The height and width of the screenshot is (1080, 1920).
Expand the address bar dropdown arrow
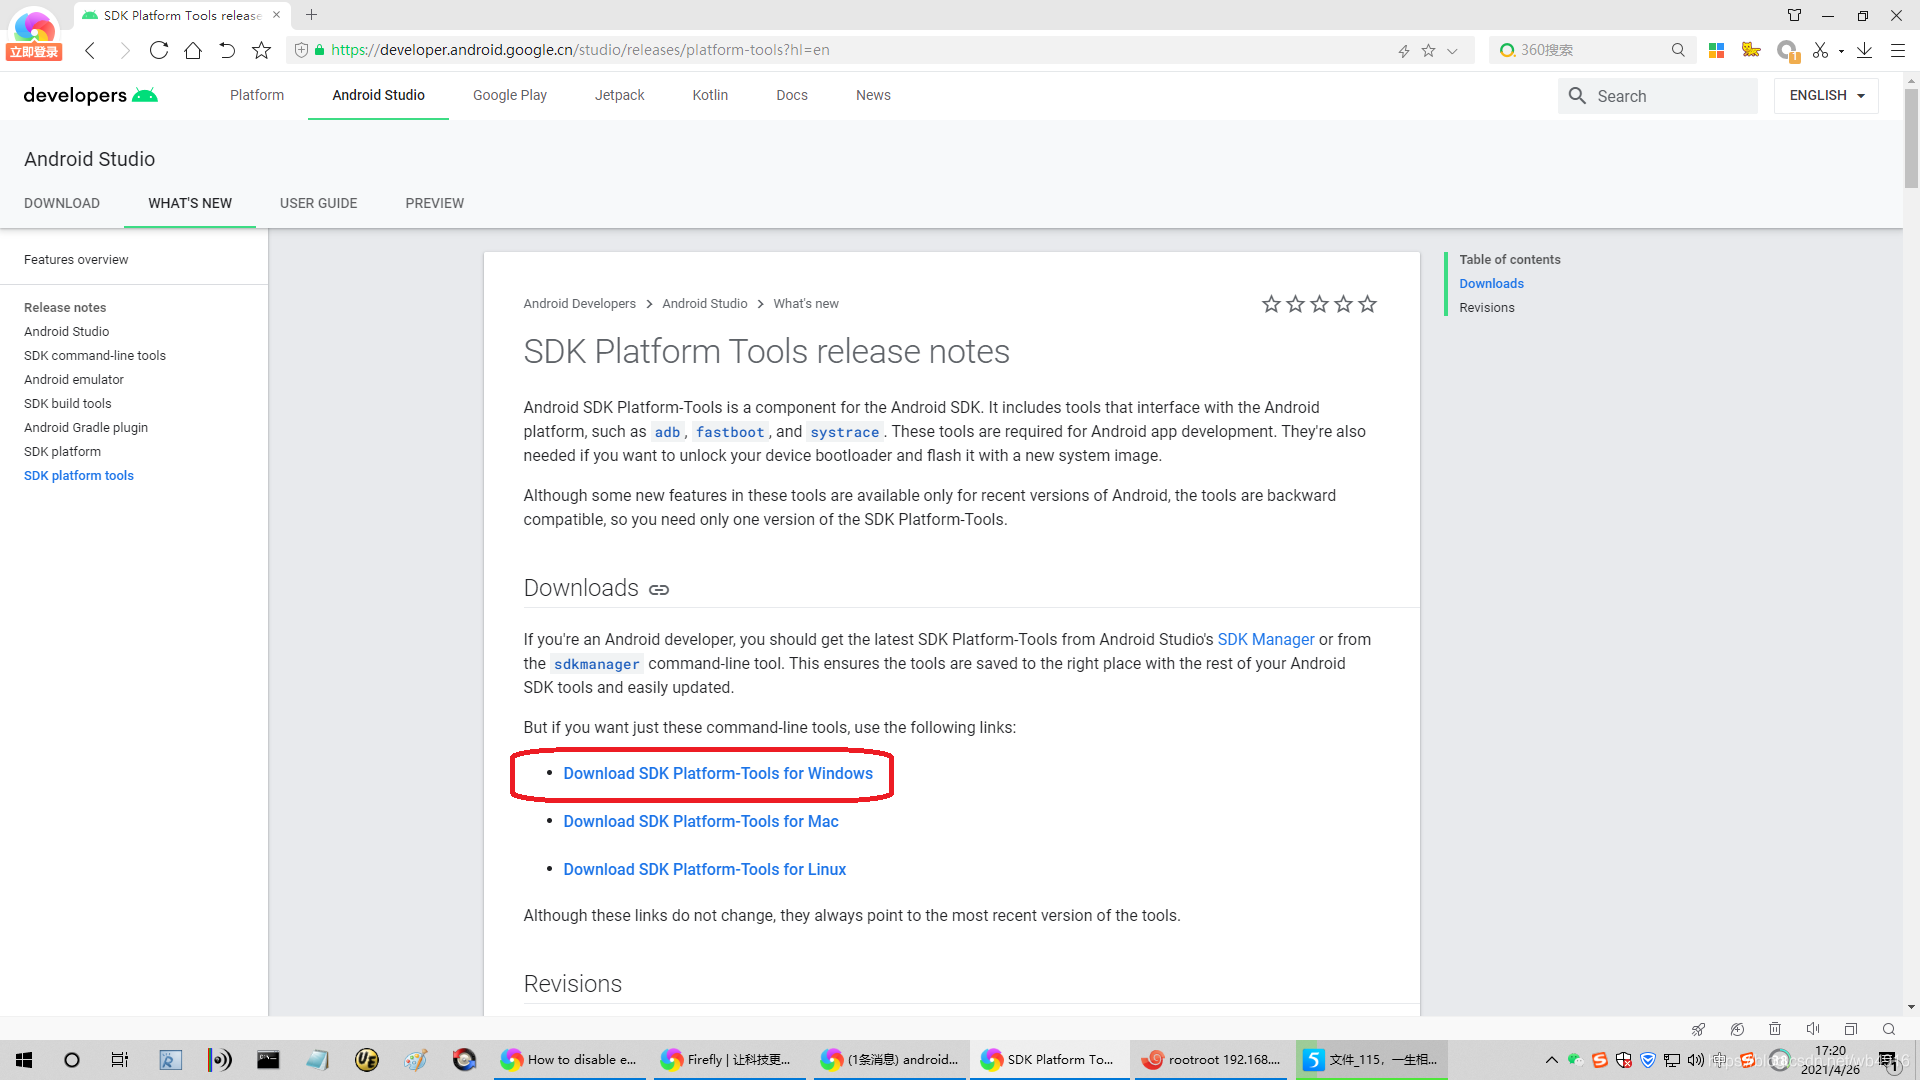coord(1452,50)
